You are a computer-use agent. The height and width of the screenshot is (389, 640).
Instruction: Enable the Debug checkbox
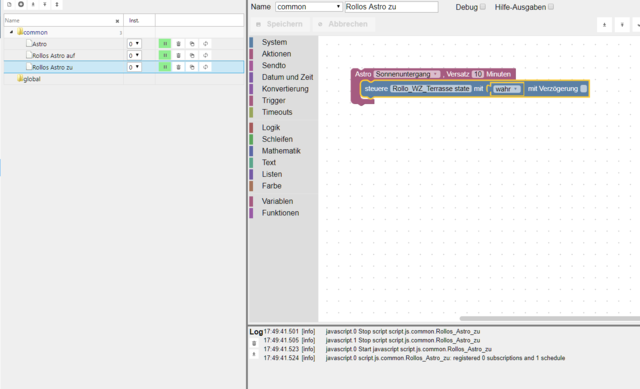(x=483, y=7)
